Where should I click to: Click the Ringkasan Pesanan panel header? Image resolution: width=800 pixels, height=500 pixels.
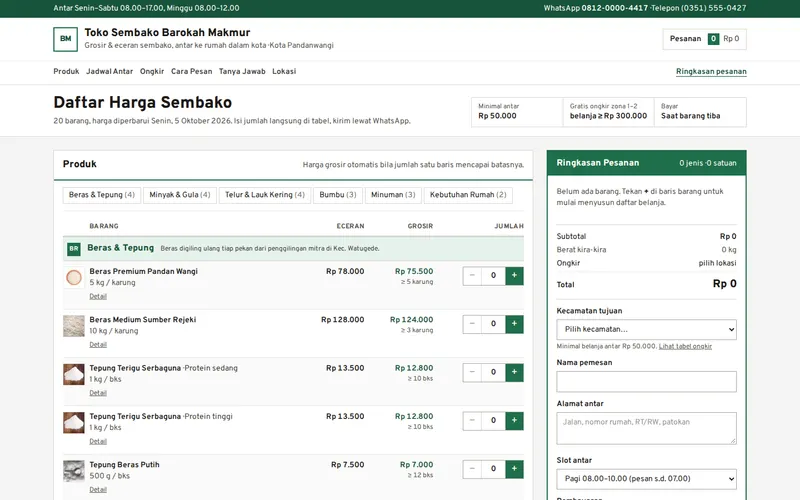(x=646, y=163)
